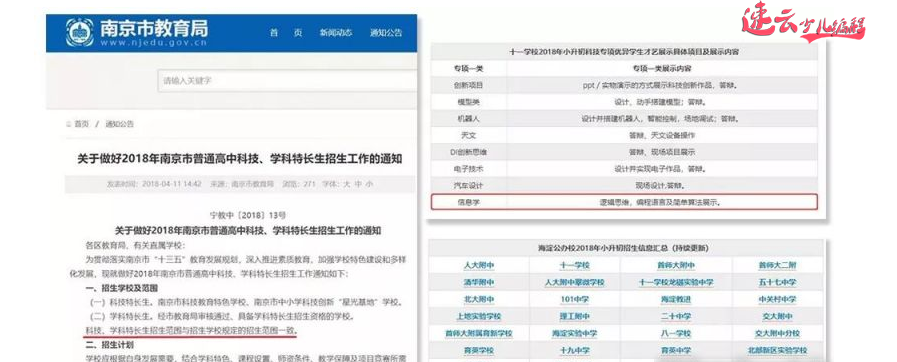Open the 五十七中学 link

[x=777, y=283]
